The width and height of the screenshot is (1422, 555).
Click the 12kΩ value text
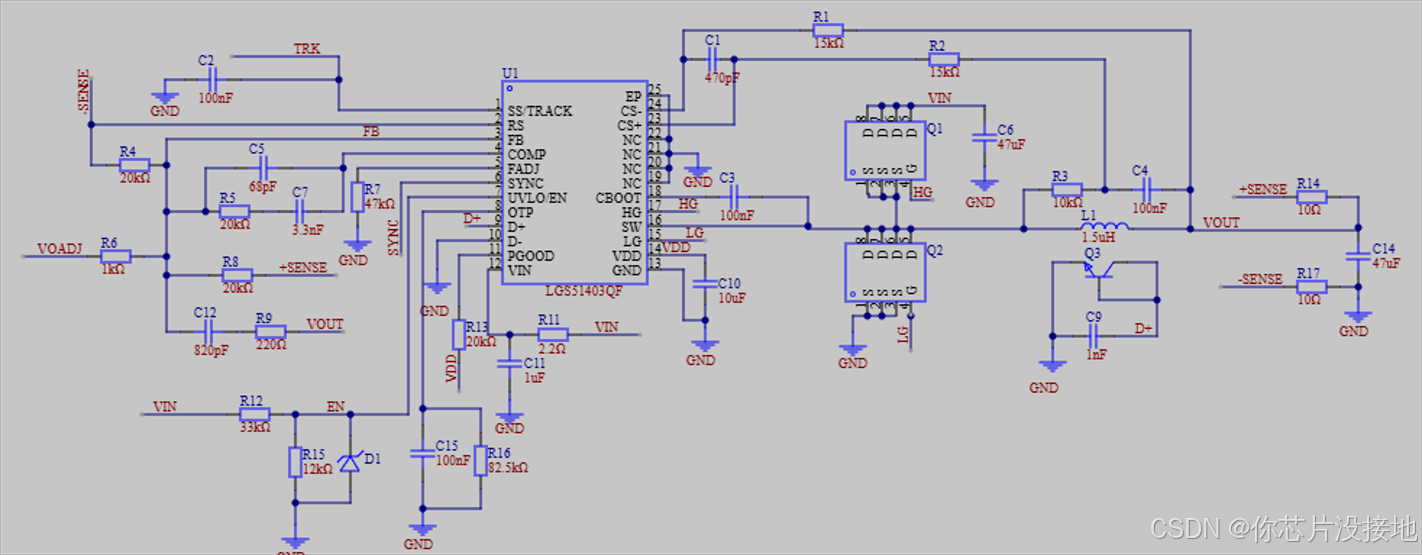pyautogui.click(x=317, y=469)
